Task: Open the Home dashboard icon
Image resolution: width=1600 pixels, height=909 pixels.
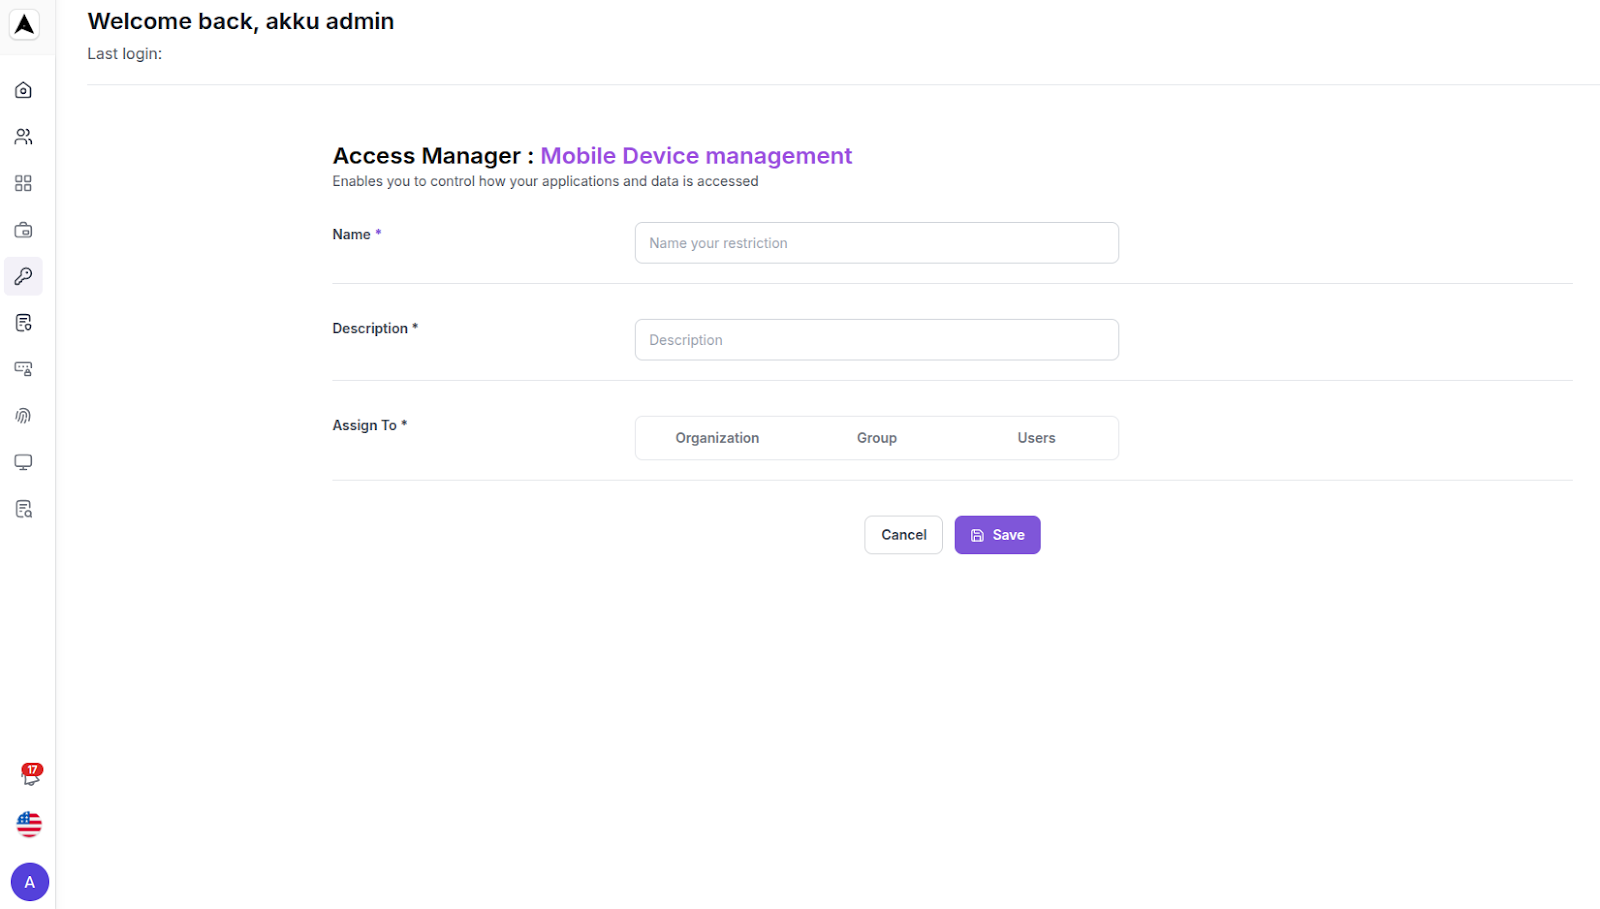Action: pos(22,89)
